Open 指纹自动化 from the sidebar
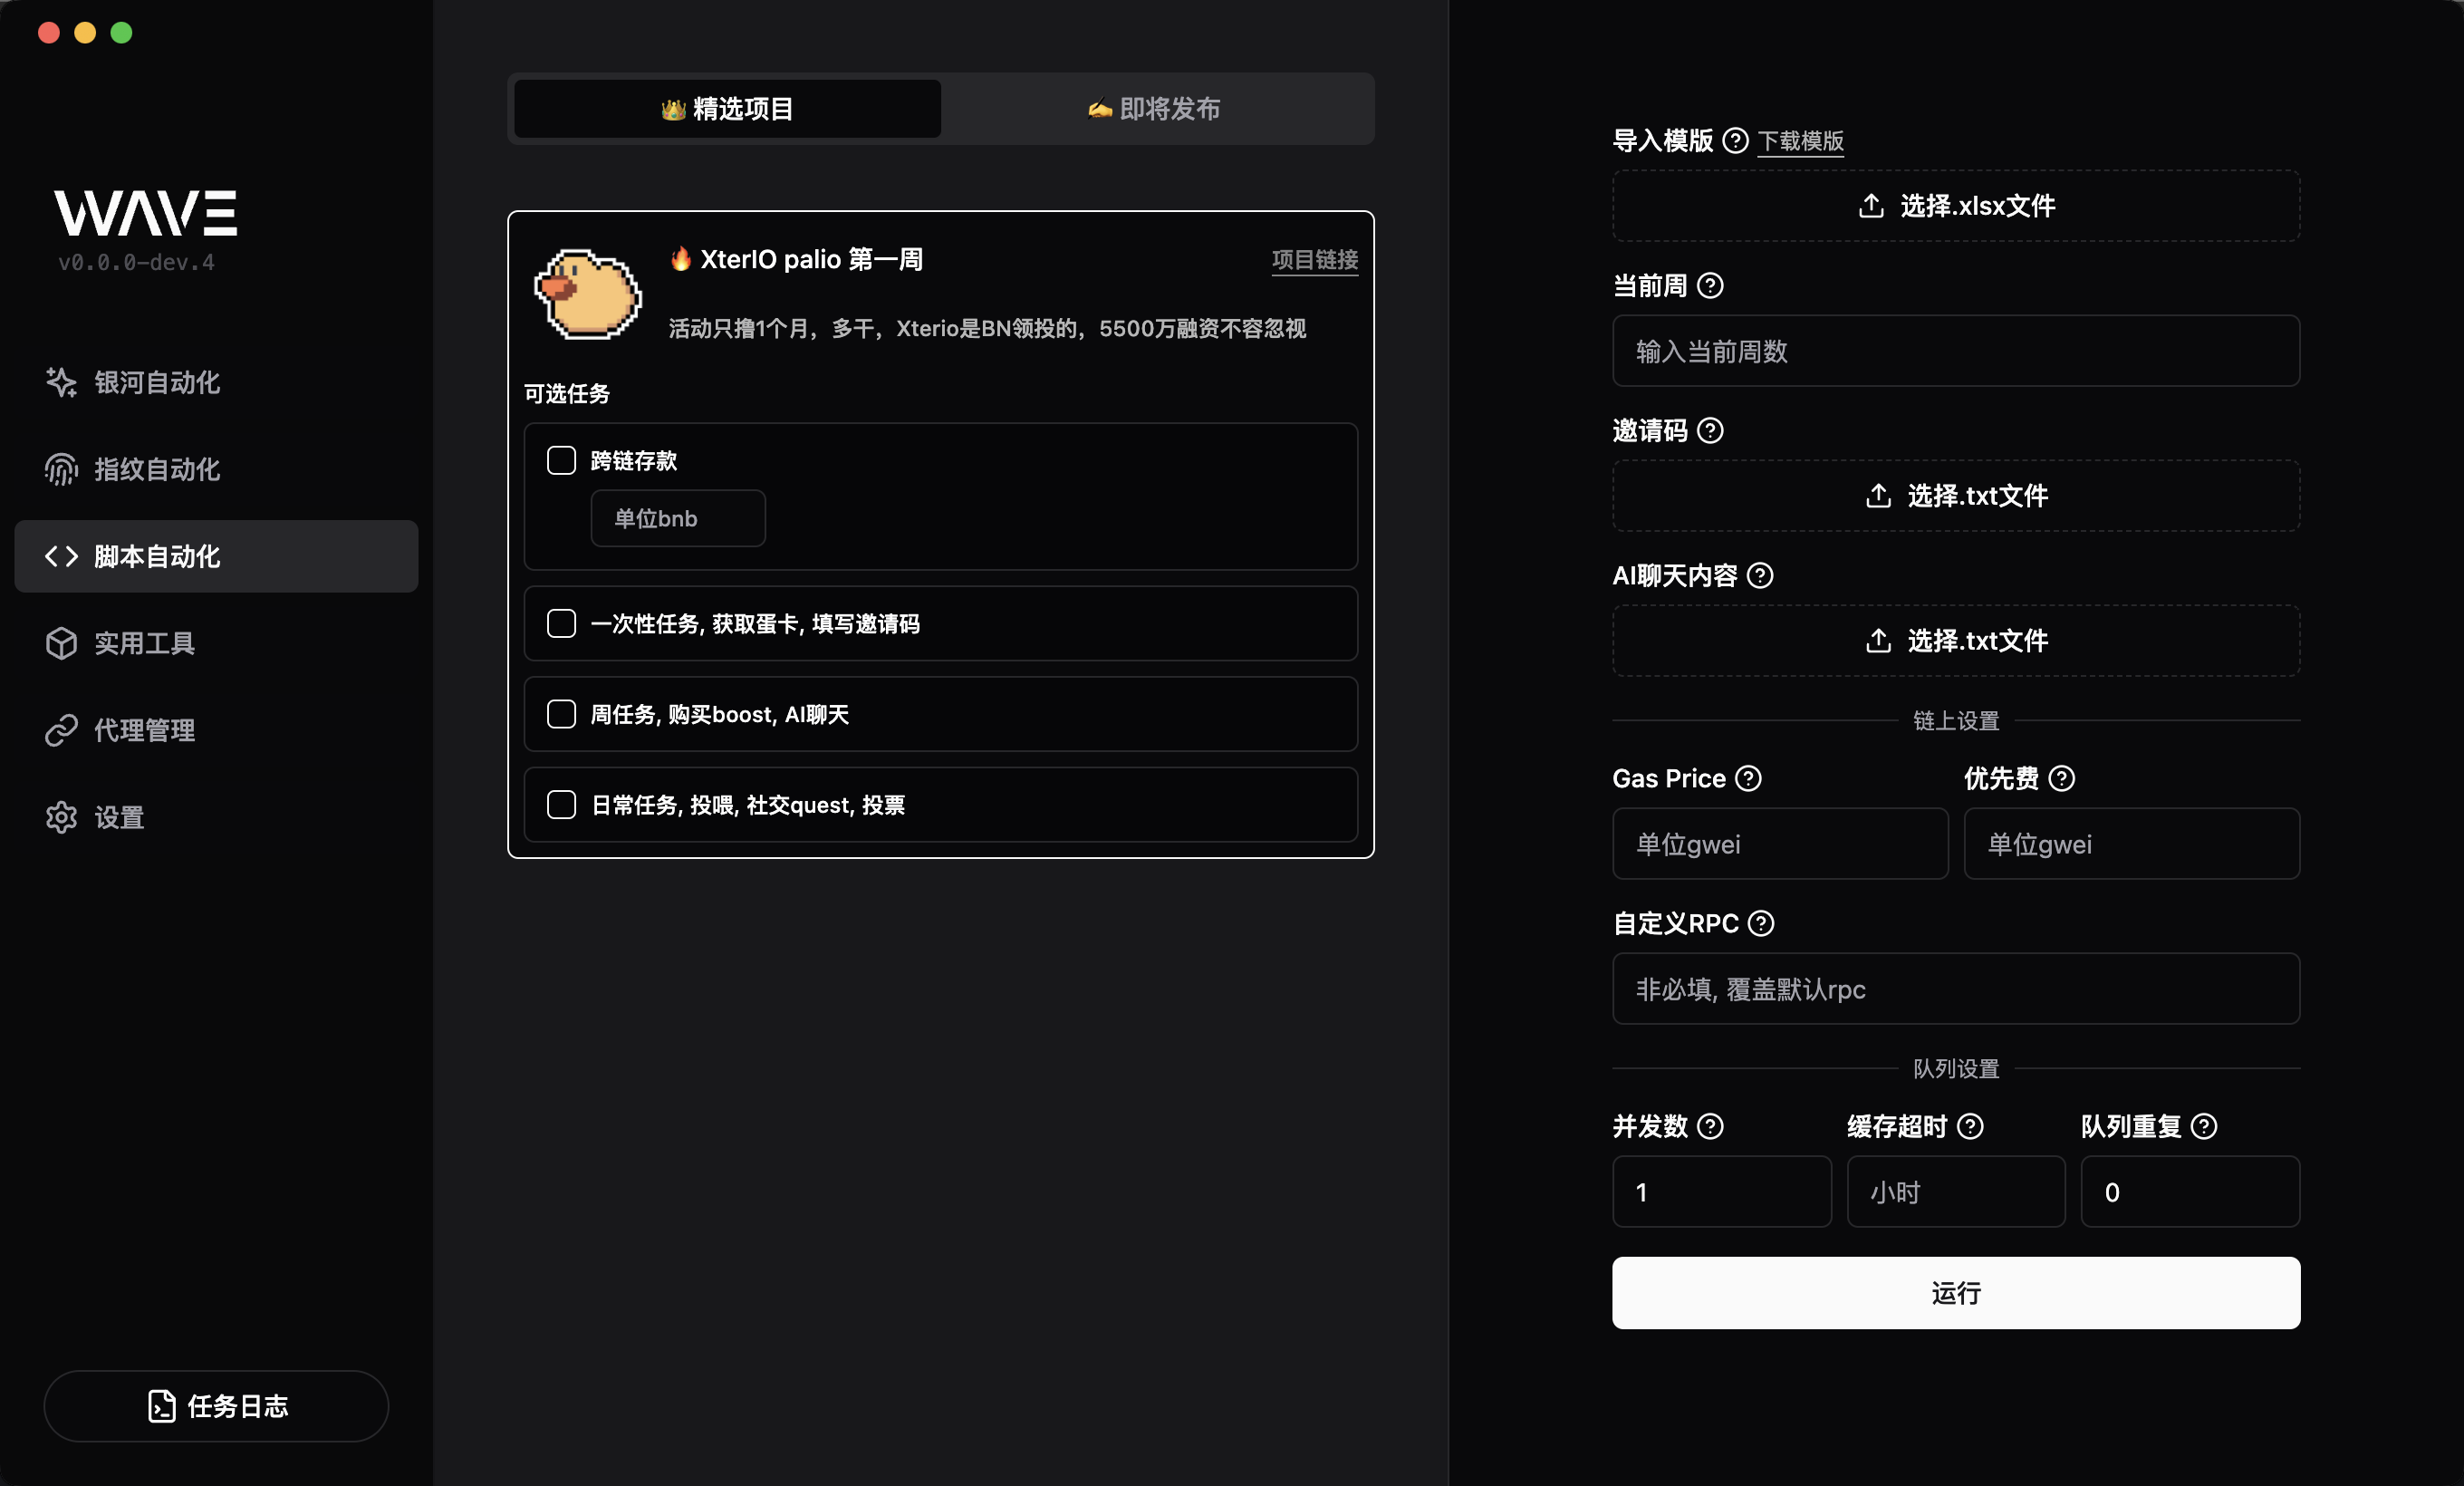 pyautogui.click(x=156, y=470)
